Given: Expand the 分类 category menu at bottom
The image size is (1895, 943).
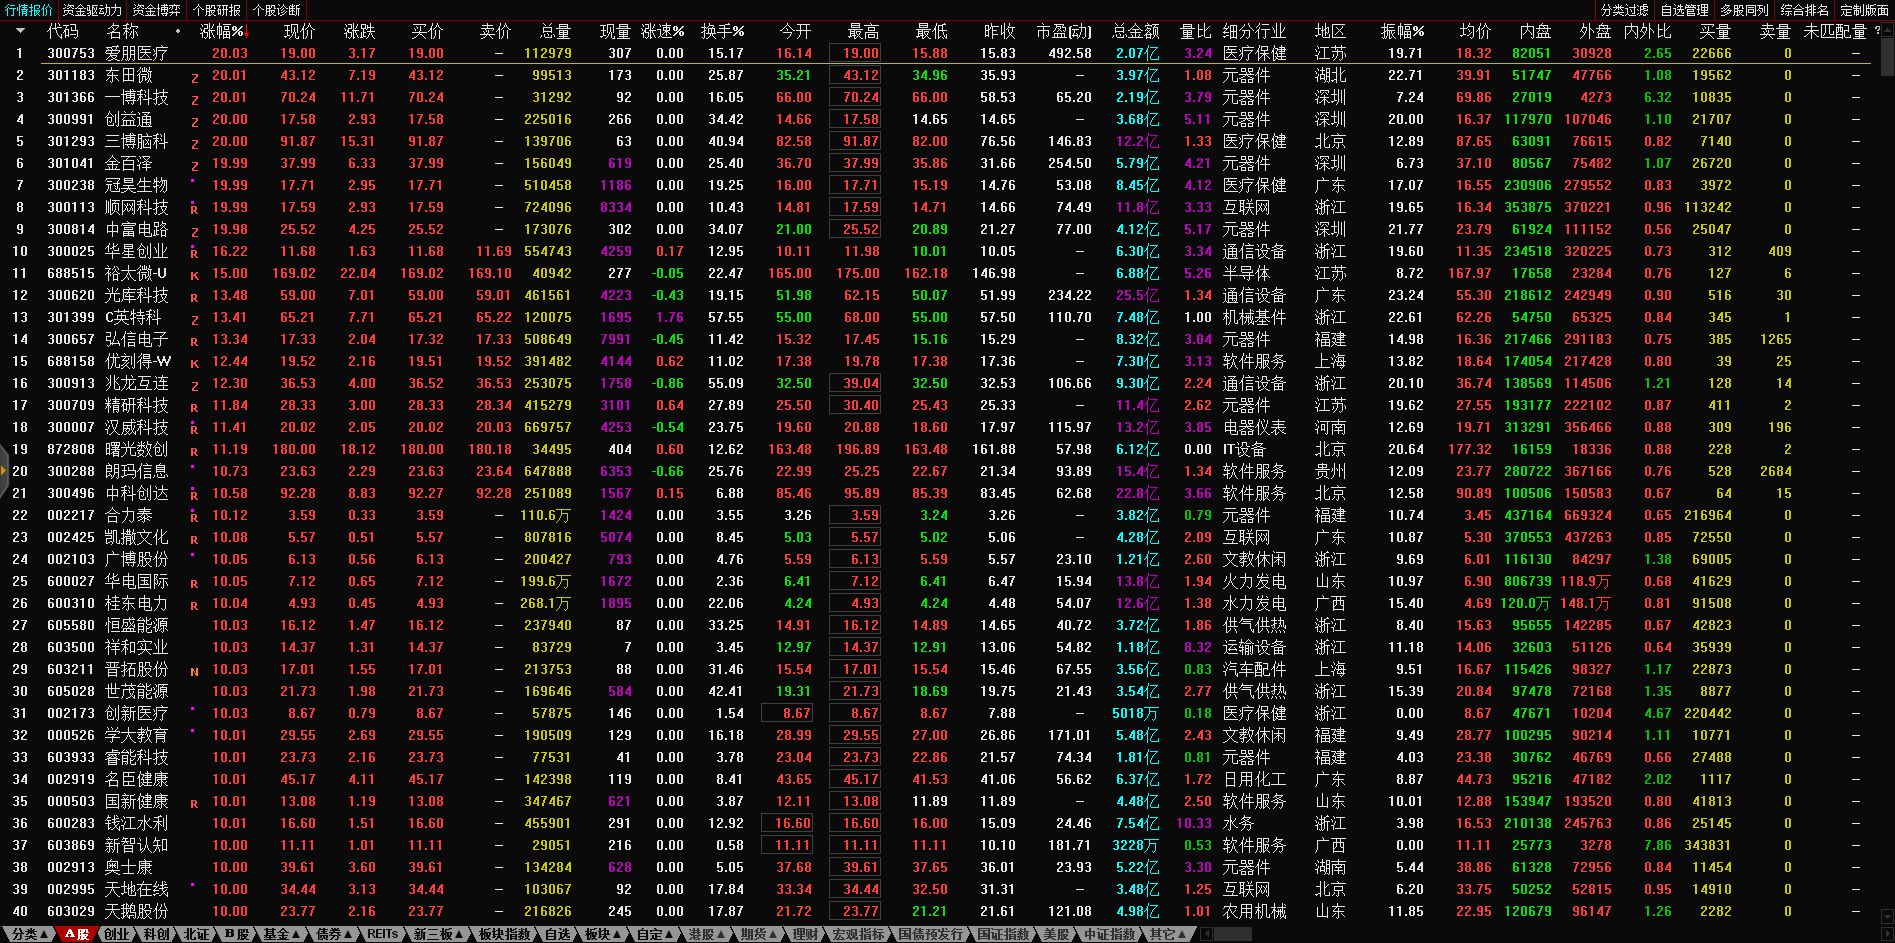Looking at the screenshot, I should coord(30,934).
